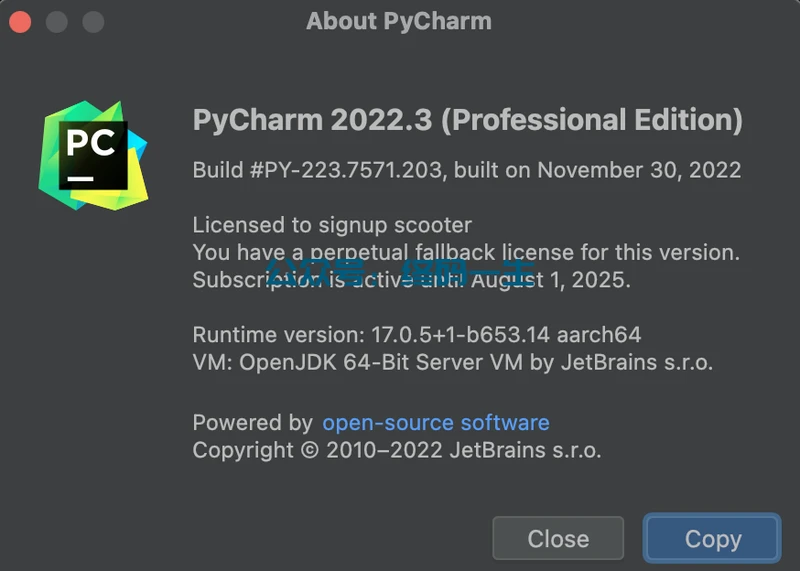
Task: Click the gray minimize window button
Action: (57, 22)
